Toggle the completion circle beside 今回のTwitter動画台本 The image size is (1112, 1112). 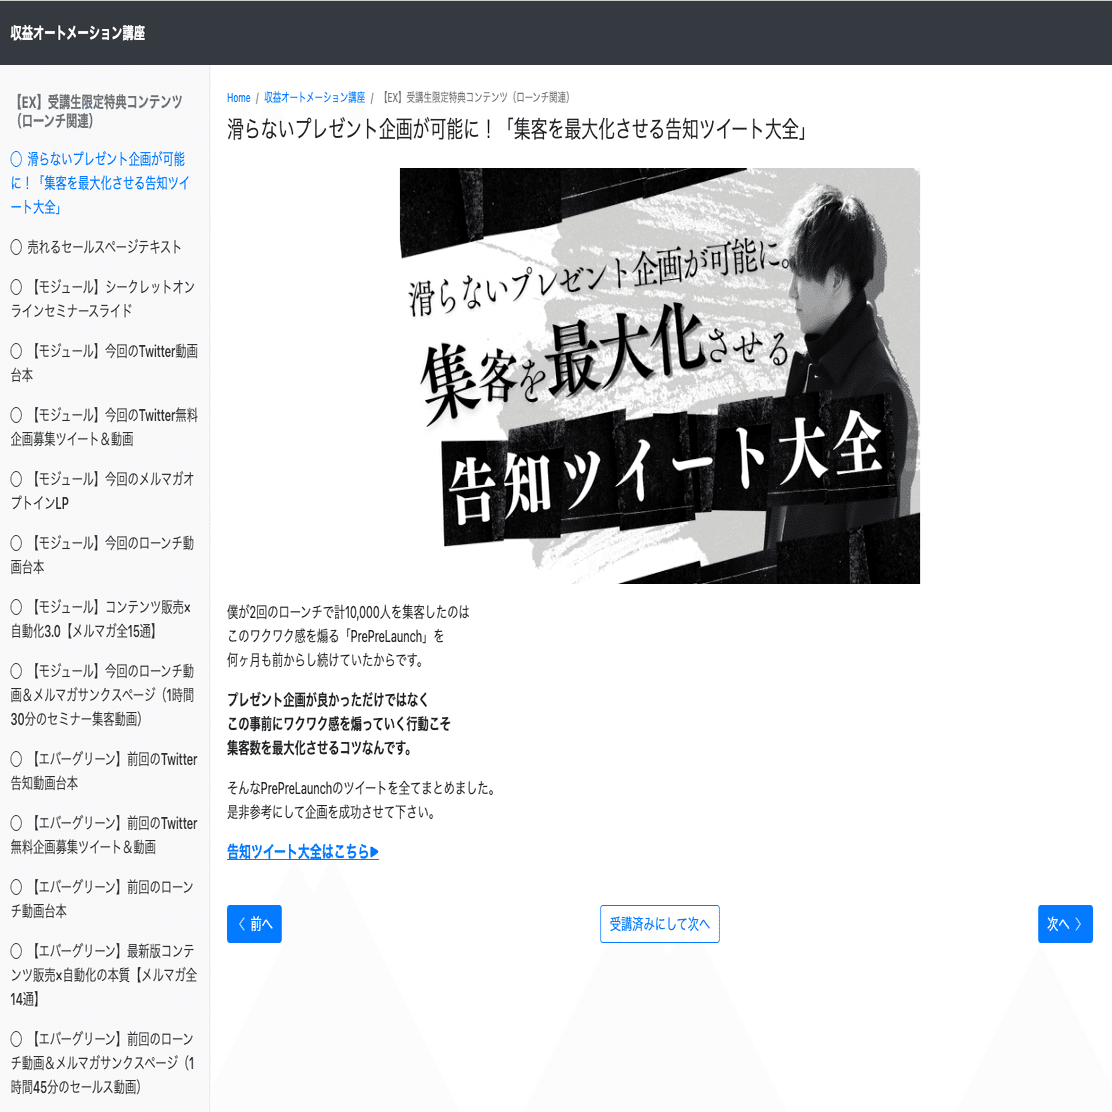15,350
